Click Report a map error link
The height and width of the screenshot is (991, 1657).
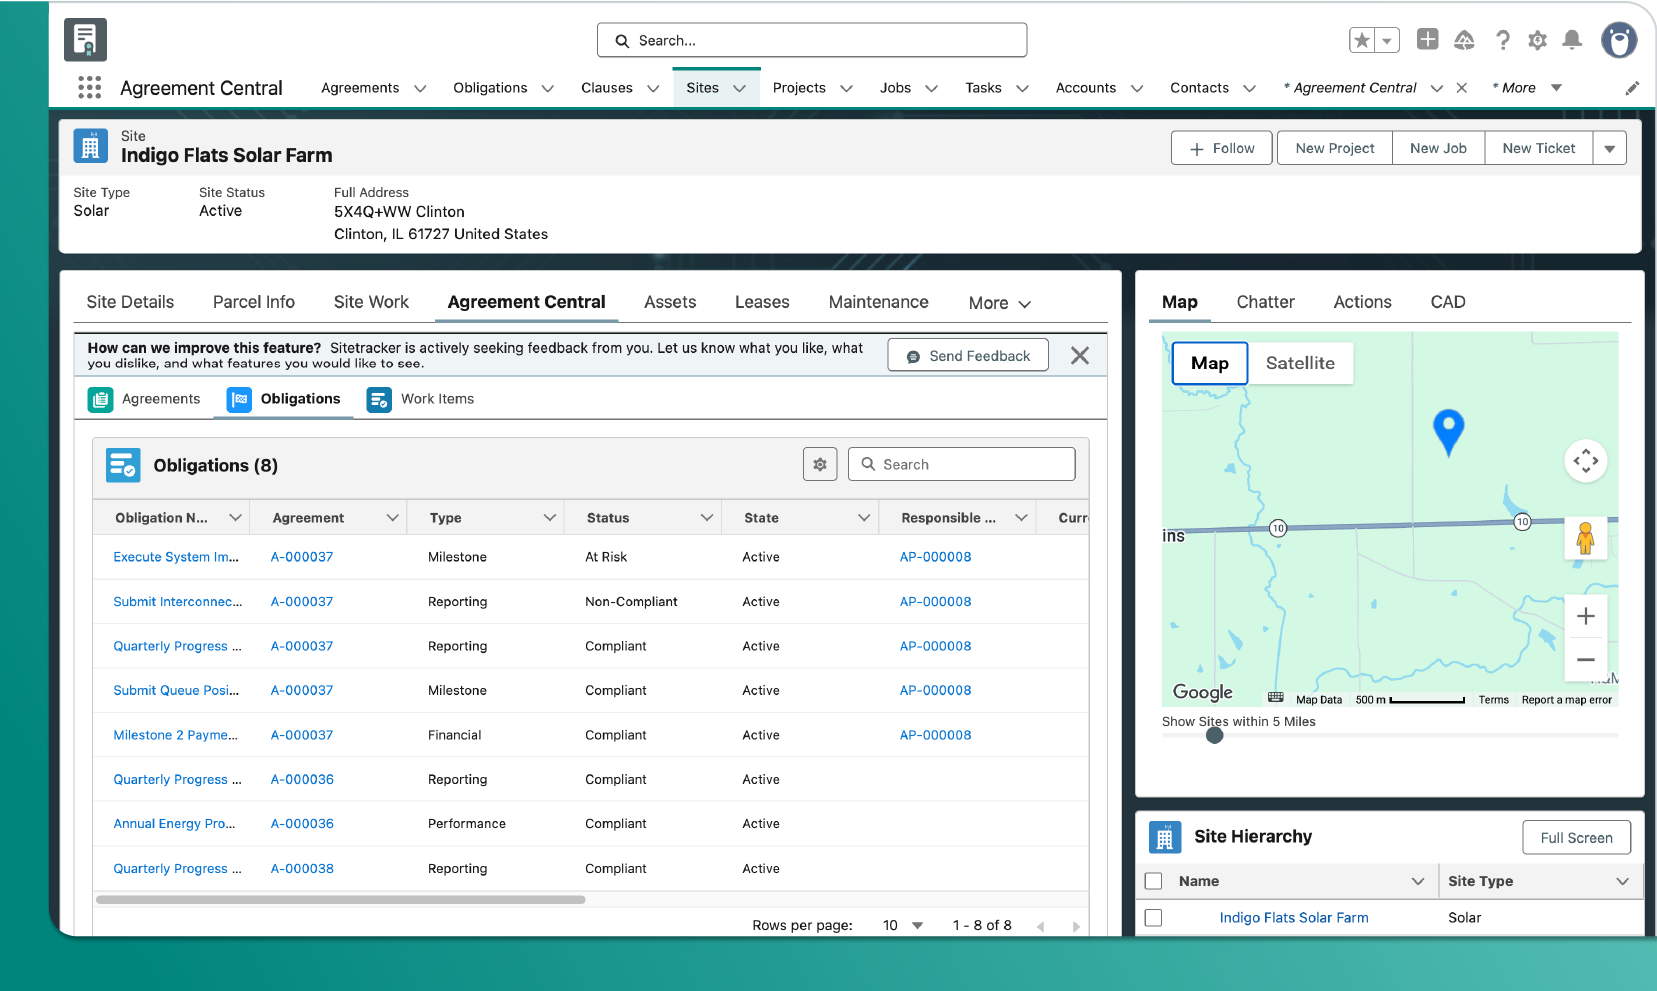click(1566, 700)
